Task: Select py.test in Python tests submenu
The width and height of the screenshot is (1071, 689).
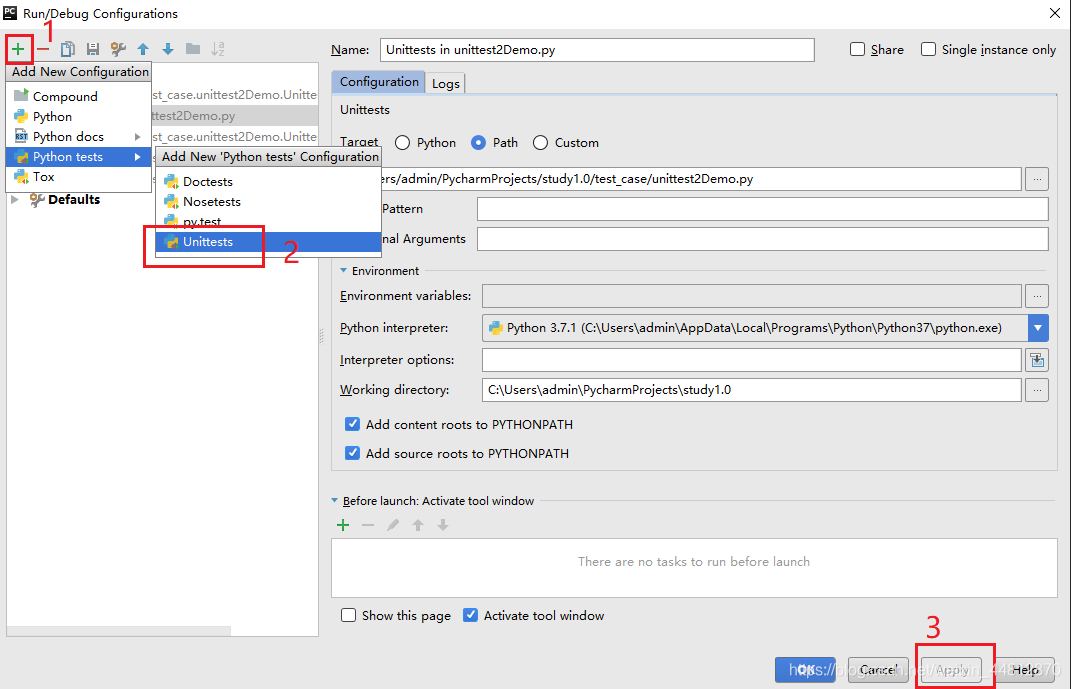Action: 268,221
